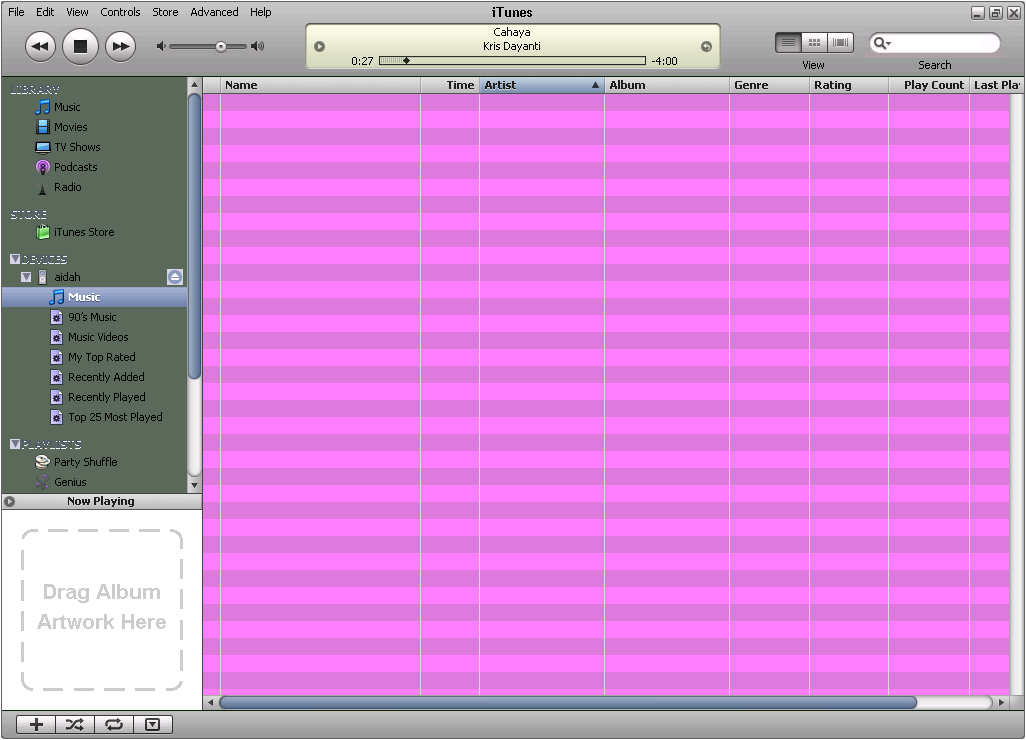1026x740 pixels.
Task: Click the Now Playing panel arrow icon
Action: (10, 502)
